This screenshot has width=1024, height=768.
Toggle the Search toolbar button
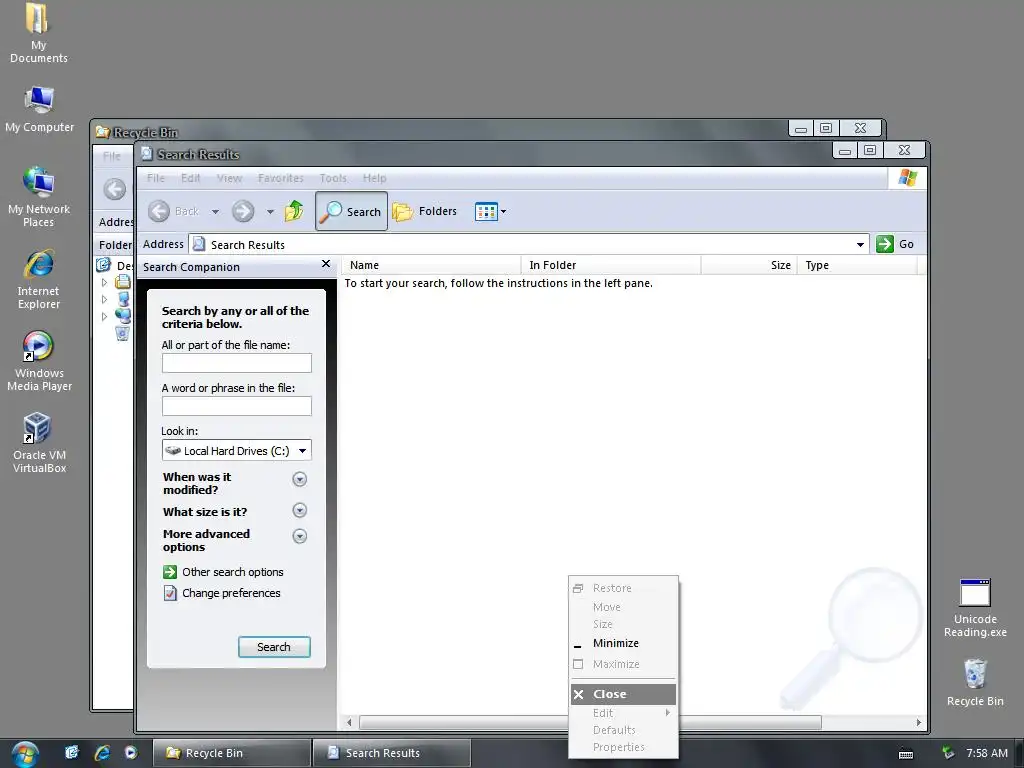pos(351,211)
